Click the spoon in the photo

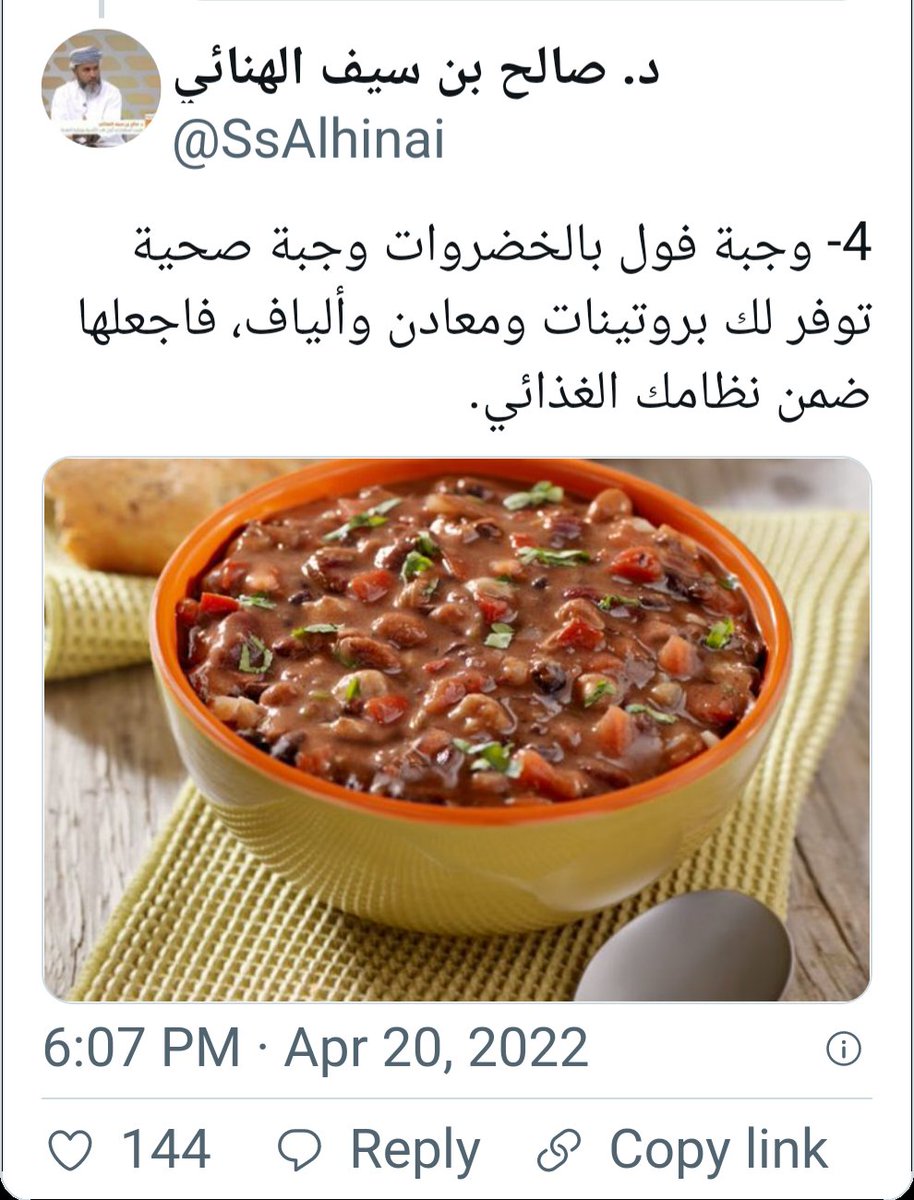(x=684, y=947)
